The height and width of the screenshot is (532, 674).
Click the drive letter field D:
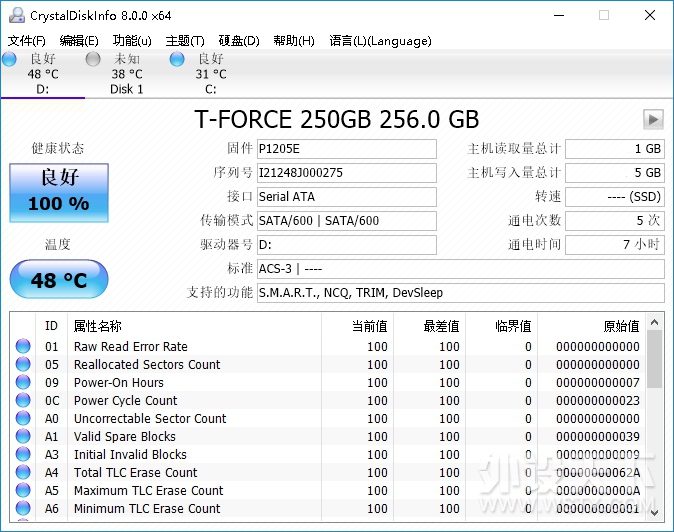point(347,245)
